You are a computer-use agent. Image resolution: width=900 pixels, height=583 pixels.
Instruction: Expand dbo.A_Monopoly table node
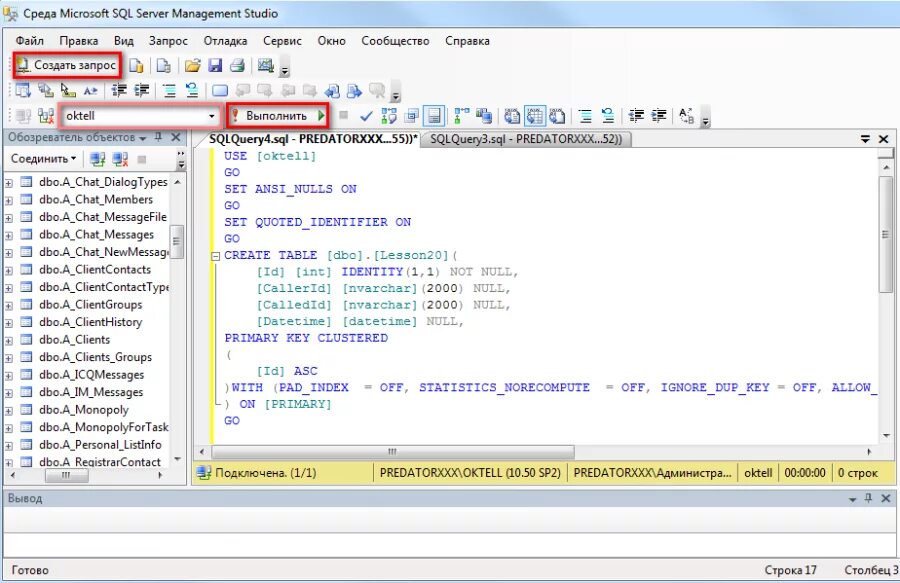tap(9, 411)
